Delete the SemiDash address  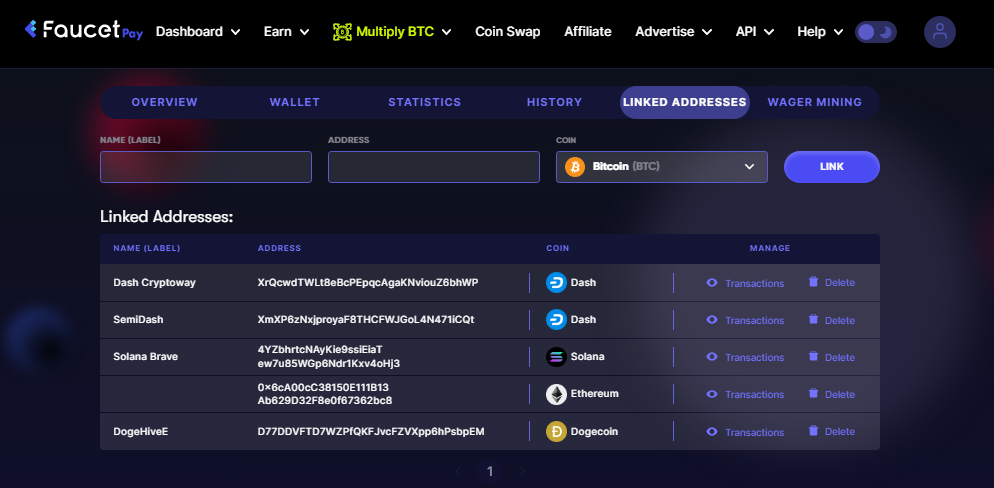[x=832, y=320]
